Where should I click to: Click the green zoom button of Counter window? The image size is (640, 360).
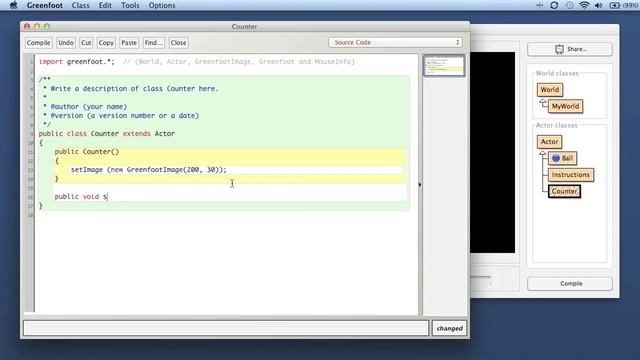(x=47, y=27)
